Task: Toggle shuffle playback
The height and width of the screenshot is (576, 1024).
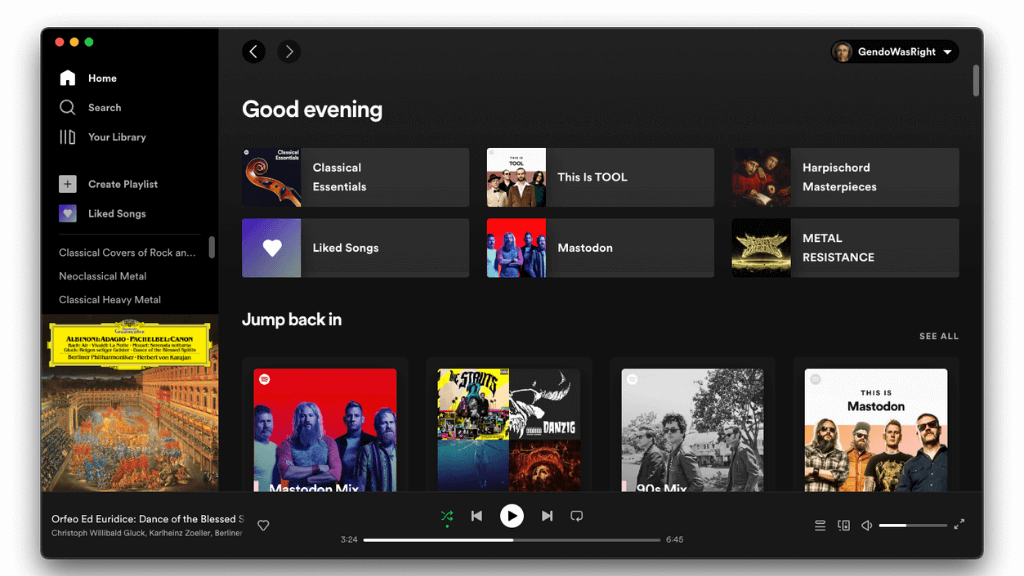Action: pos(447,517)
